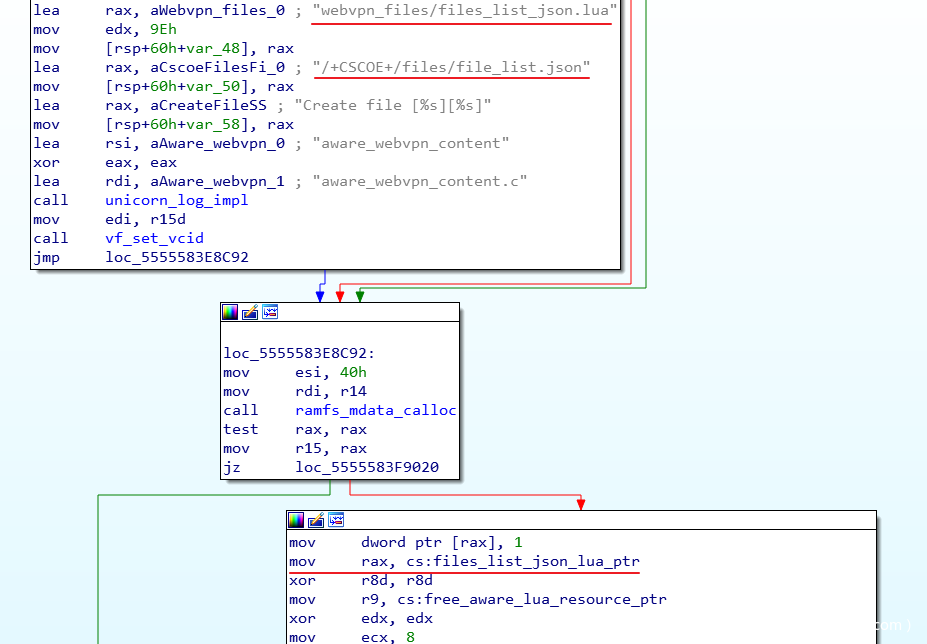
Task: Click the jmp loc_5555583E8C92 operand
Action: [177, 257]
